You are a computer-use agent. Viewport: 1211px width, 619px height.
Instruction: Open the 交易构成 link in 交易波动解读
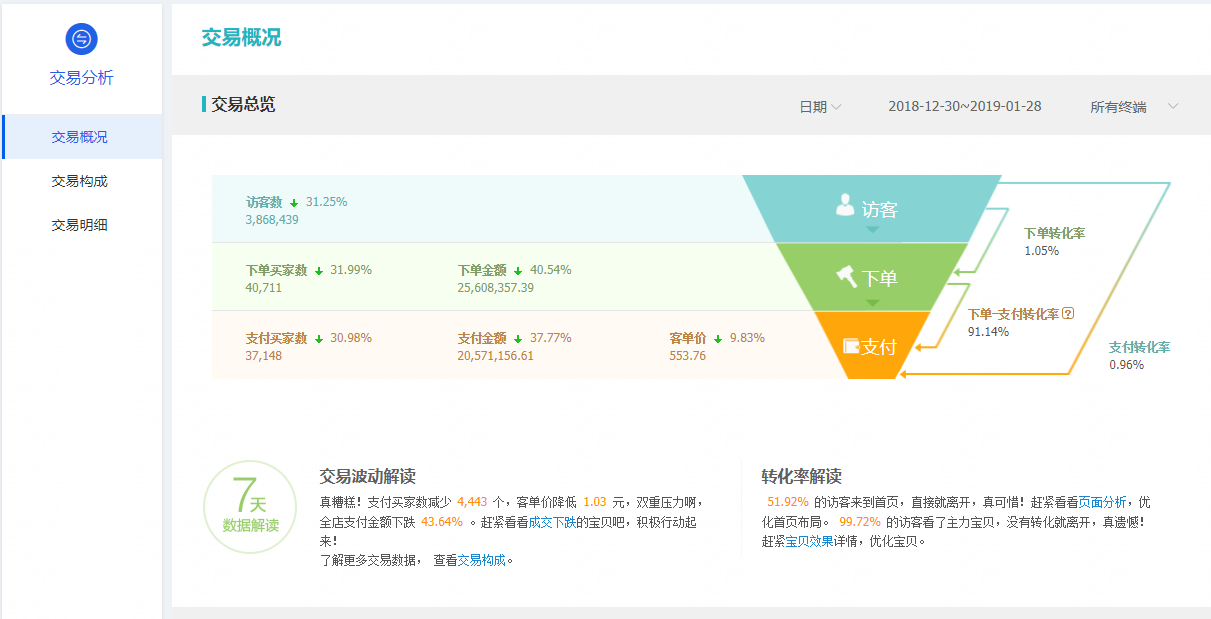(x=482, y=560)
